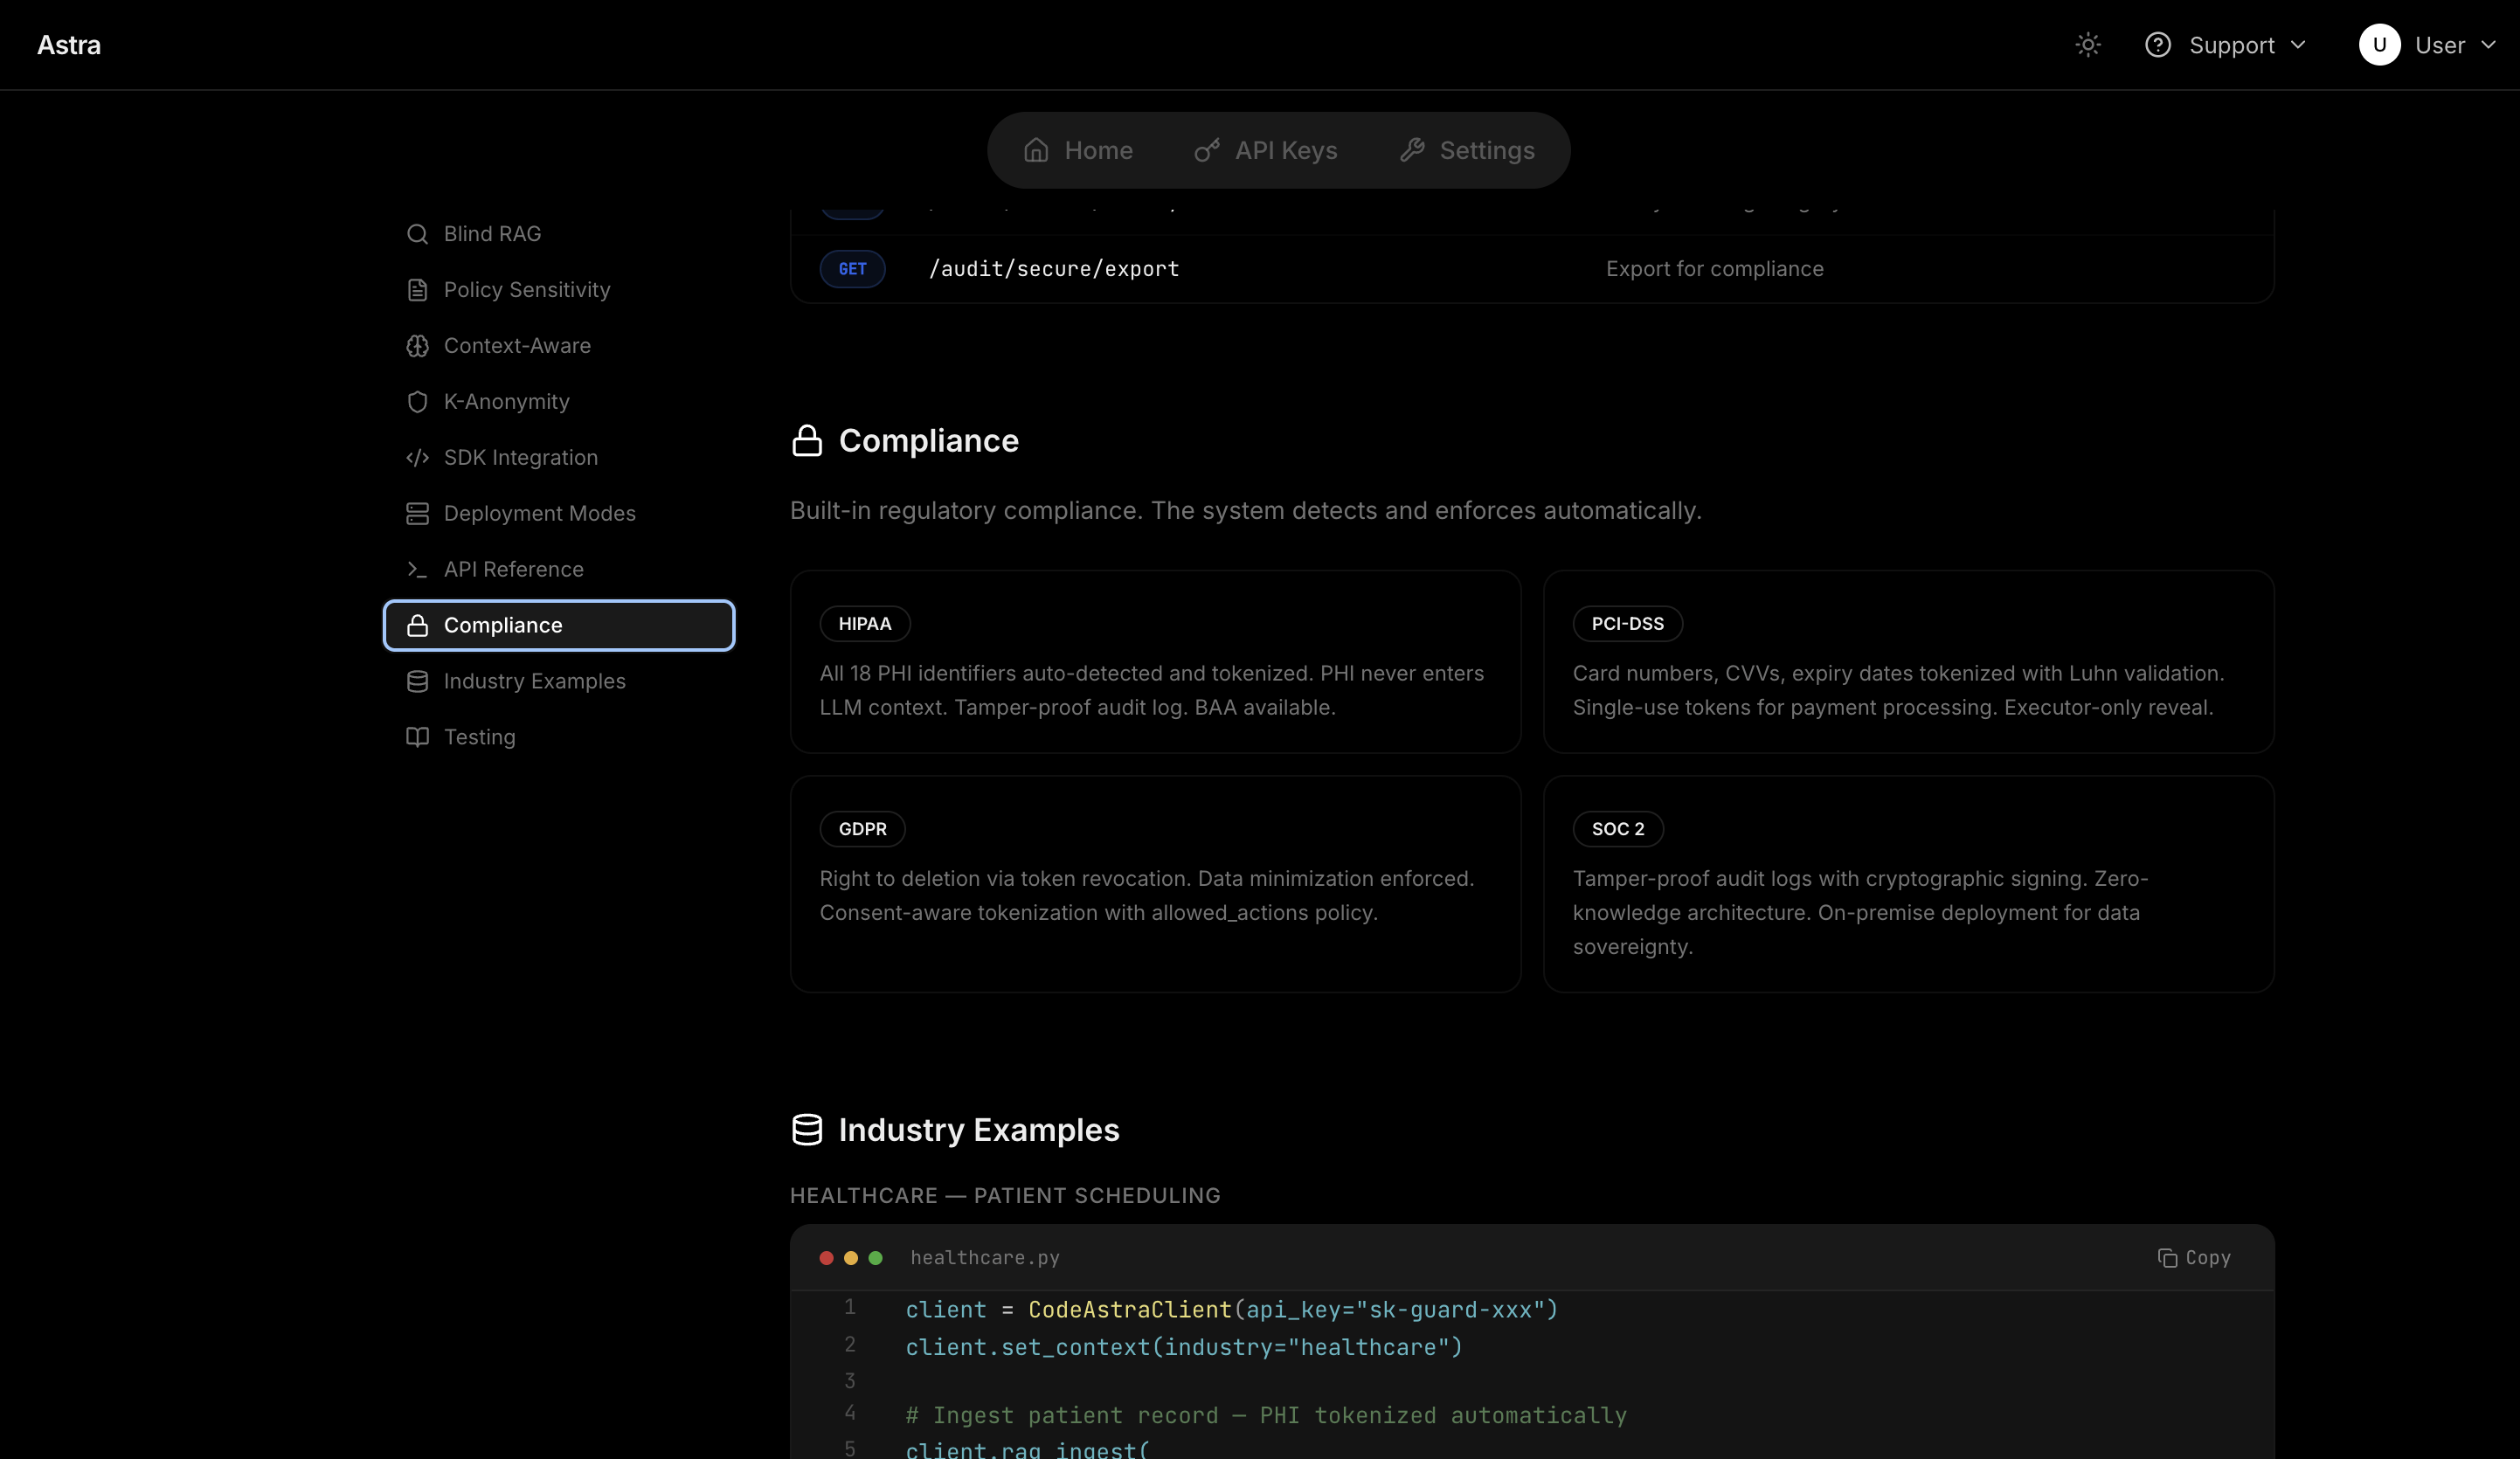Screen dimensions: 2520x1459
Task: Switch to the API Keys tab
Action: (x=1266, y=150)
